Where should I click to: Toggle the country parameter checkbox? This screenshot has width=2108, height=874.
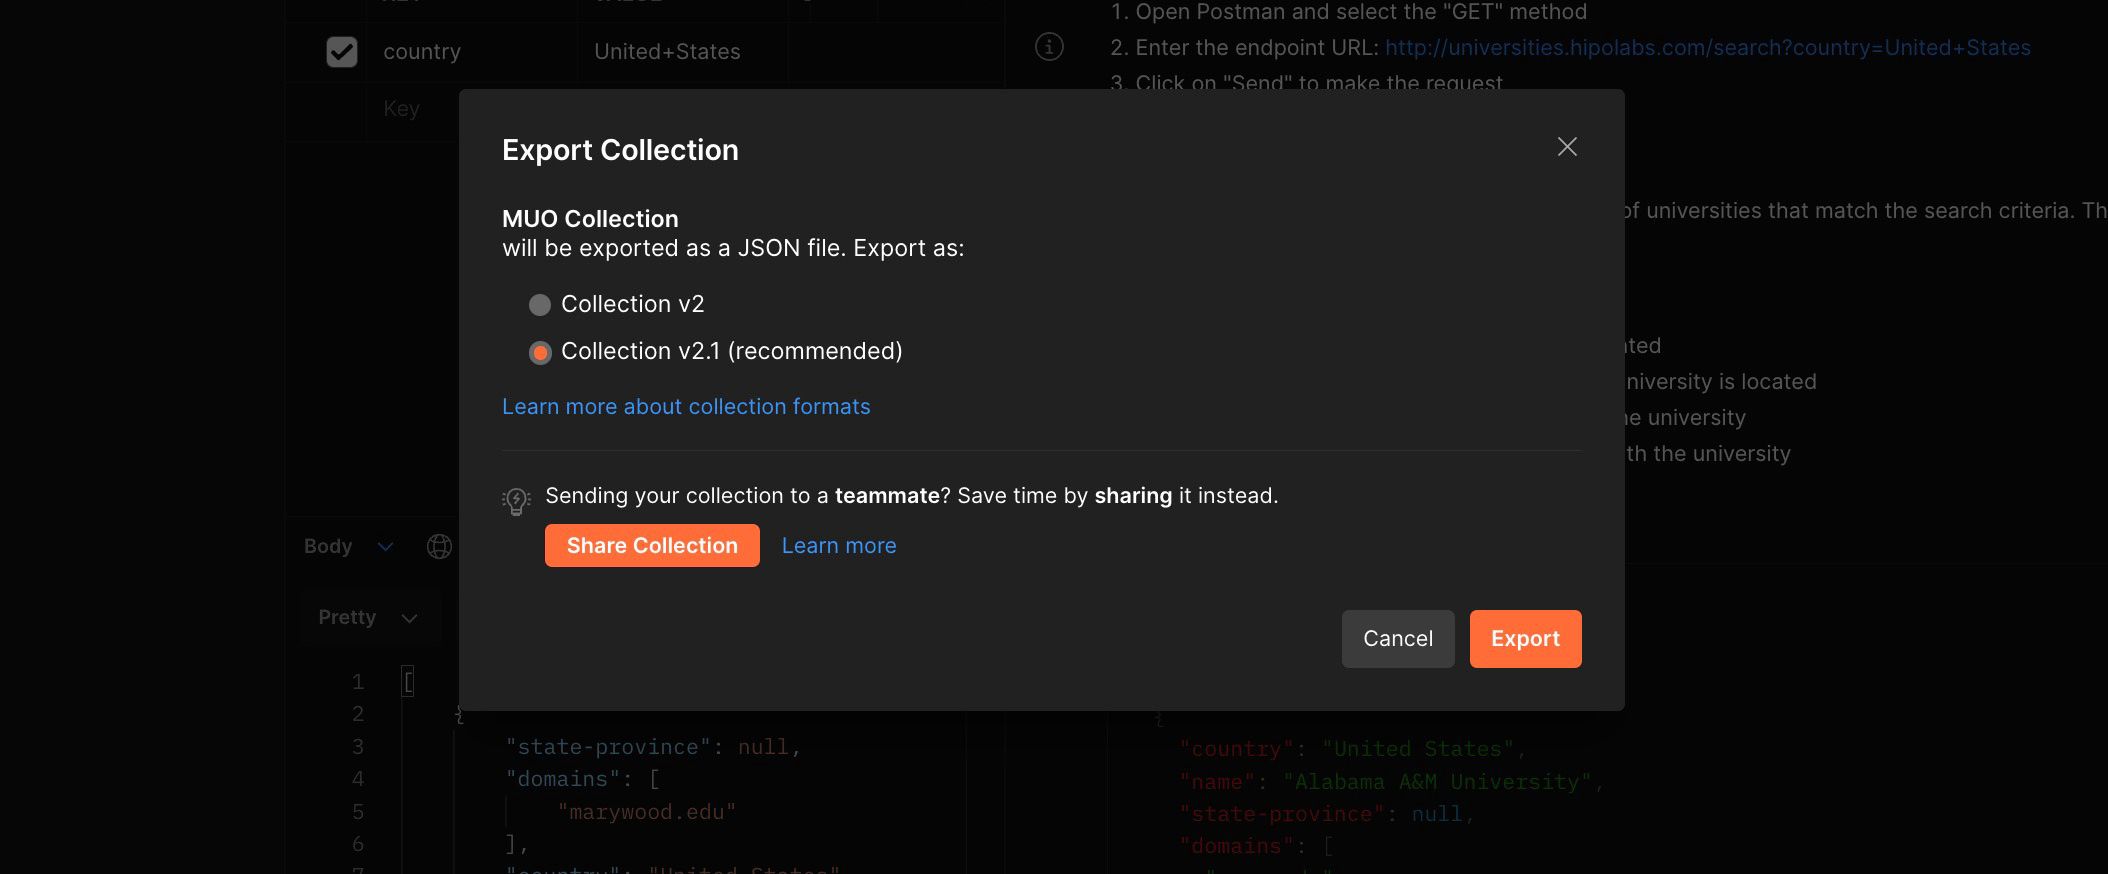(x=342, y=52)
